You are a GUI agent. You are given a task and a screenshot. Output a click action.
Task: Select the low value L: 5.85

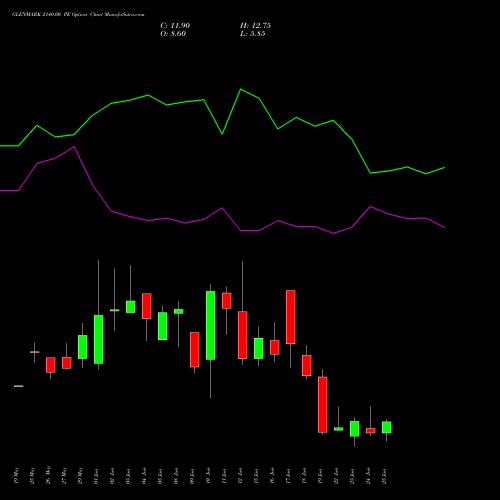[253, 34]
